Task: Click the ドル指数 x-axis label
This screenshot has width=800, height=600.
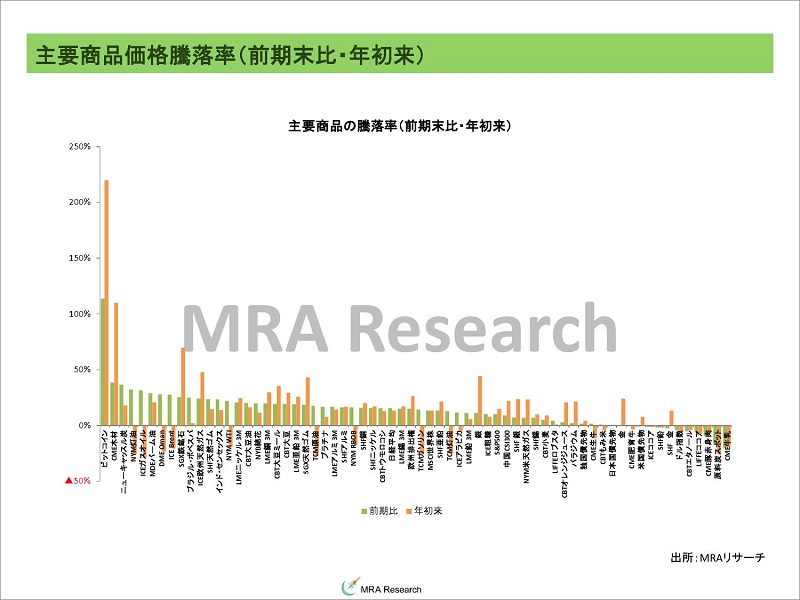Action: (678, 446)
